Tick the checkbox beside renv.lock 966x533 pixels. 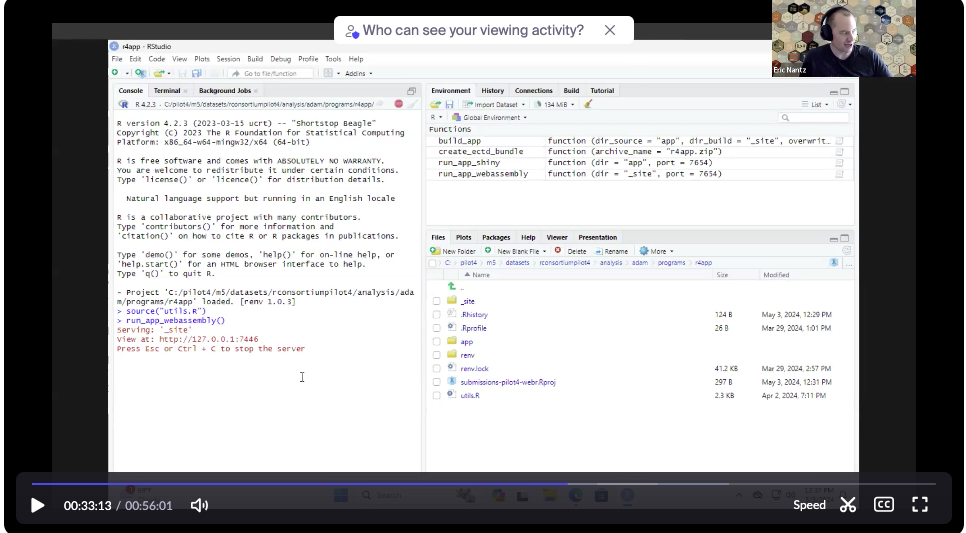(436, 369)
